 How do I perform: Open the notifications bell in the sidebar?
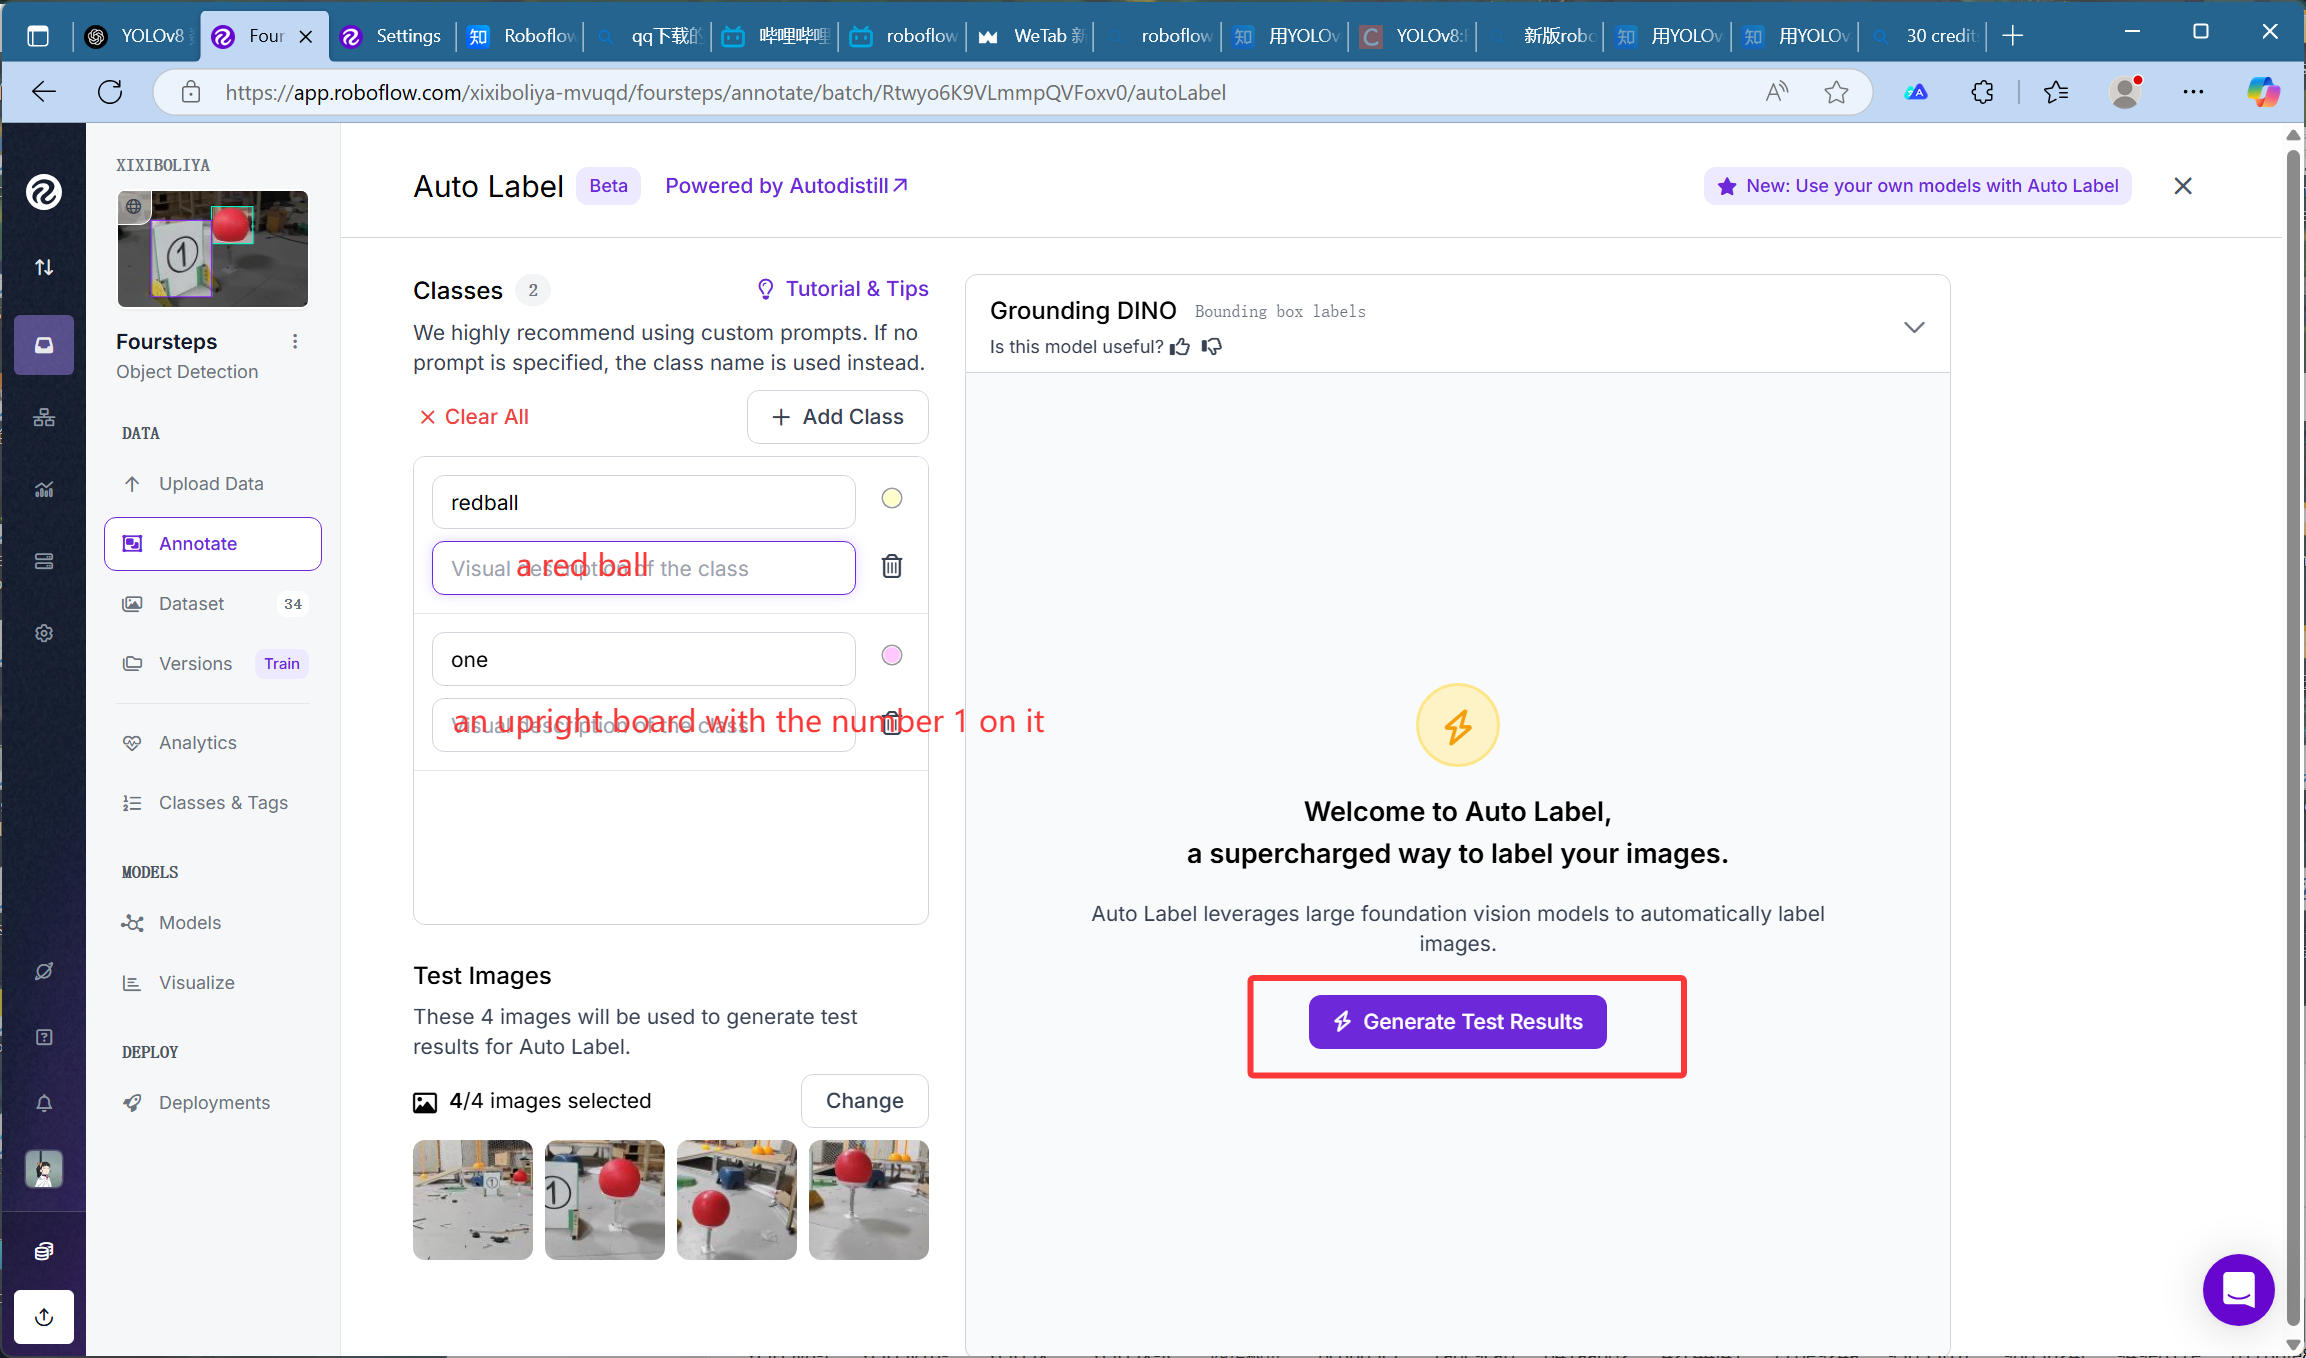(x=44, y=1103)
